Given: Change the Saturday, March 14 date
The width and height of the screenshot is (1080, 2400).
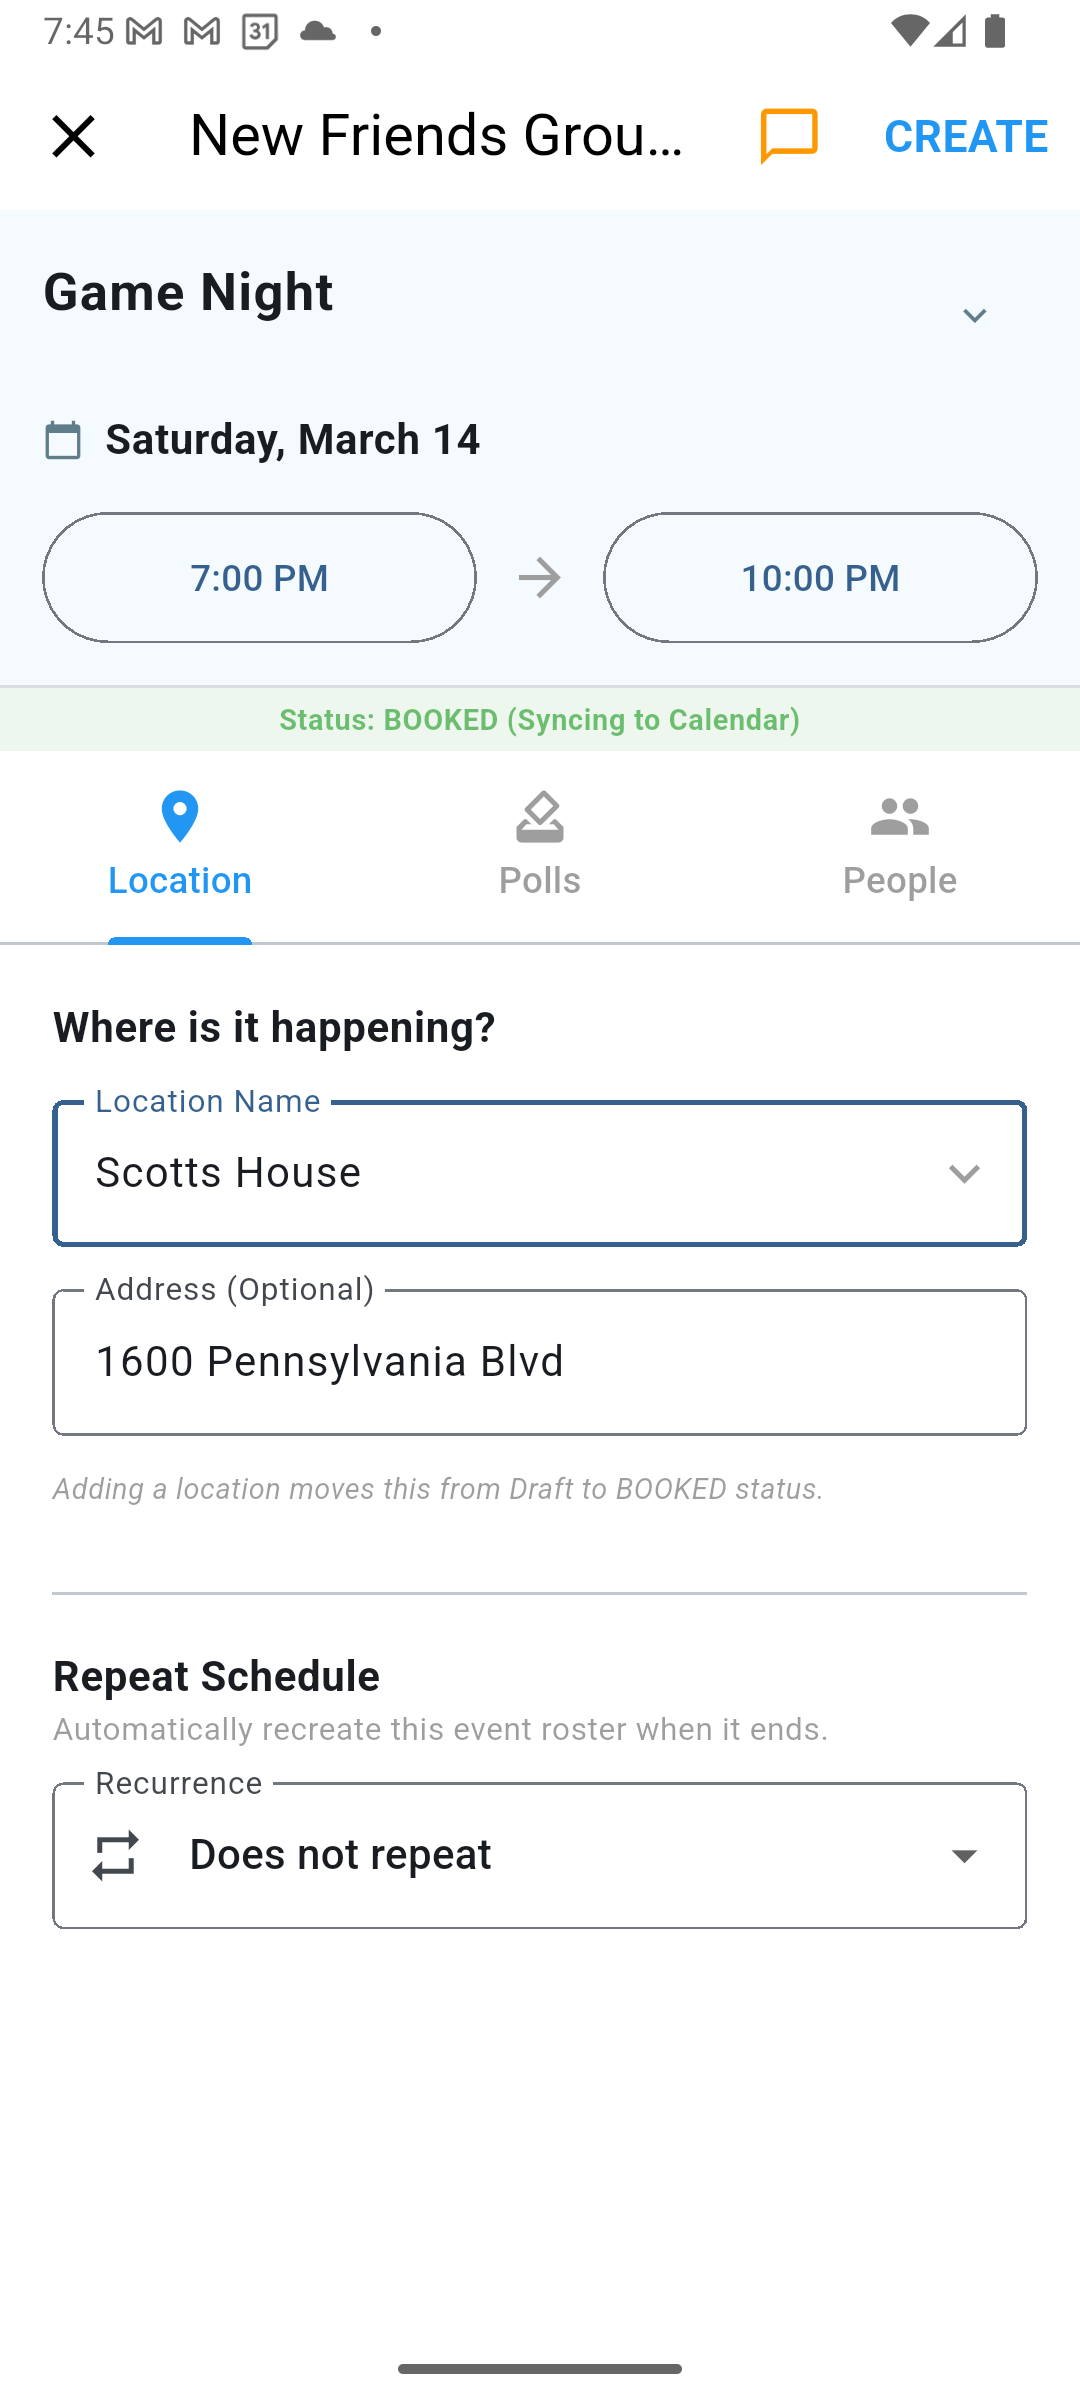Looking at the screenshot, I should click(x=292, y=440).
